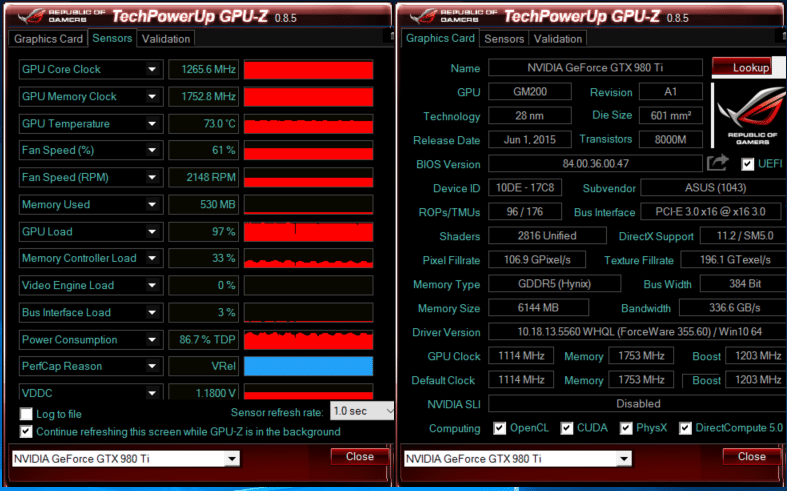Open the GPU Temperature sensor dropdown
Image resolution: width=787 pixels, height=491 pixels.
[x=152, y=124]
